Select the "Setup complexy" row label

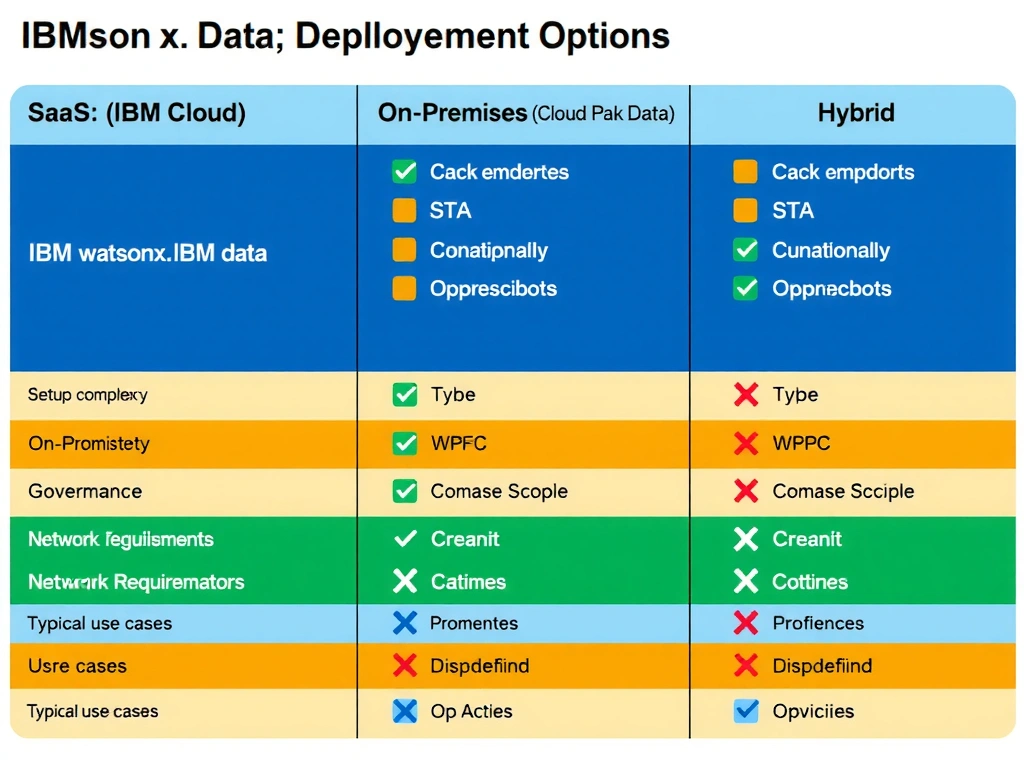pos(88,395)
